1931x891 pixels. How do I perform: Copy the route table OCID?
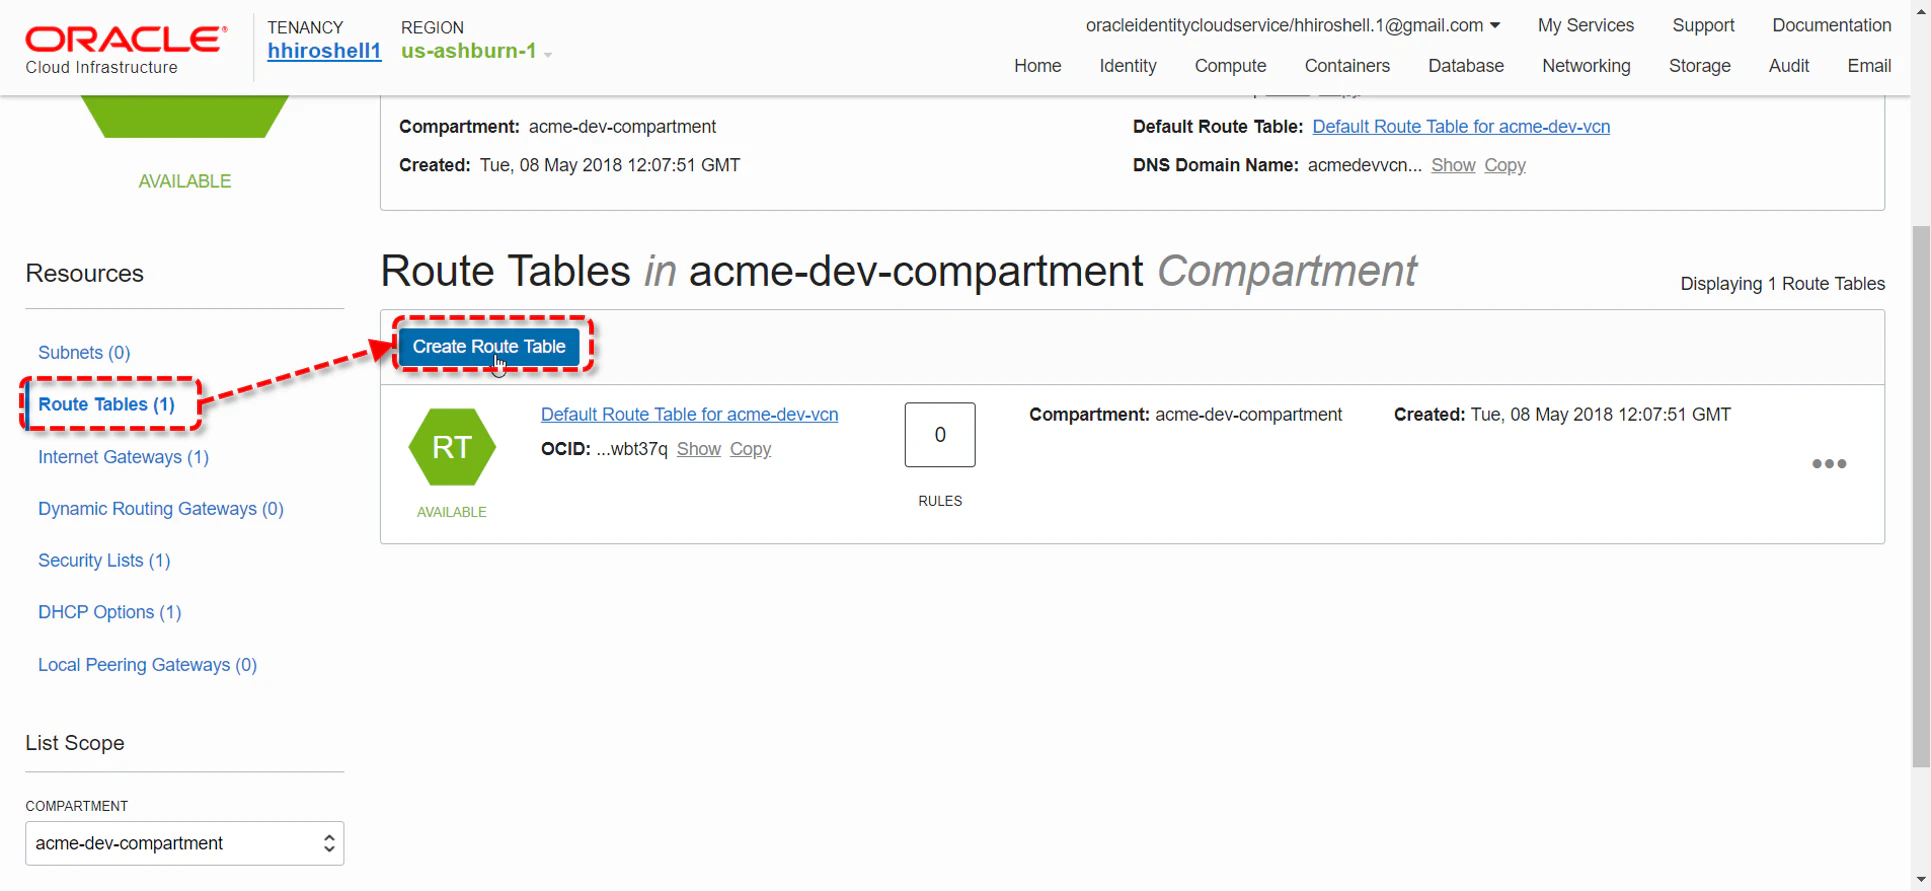[x=750, y=449]
